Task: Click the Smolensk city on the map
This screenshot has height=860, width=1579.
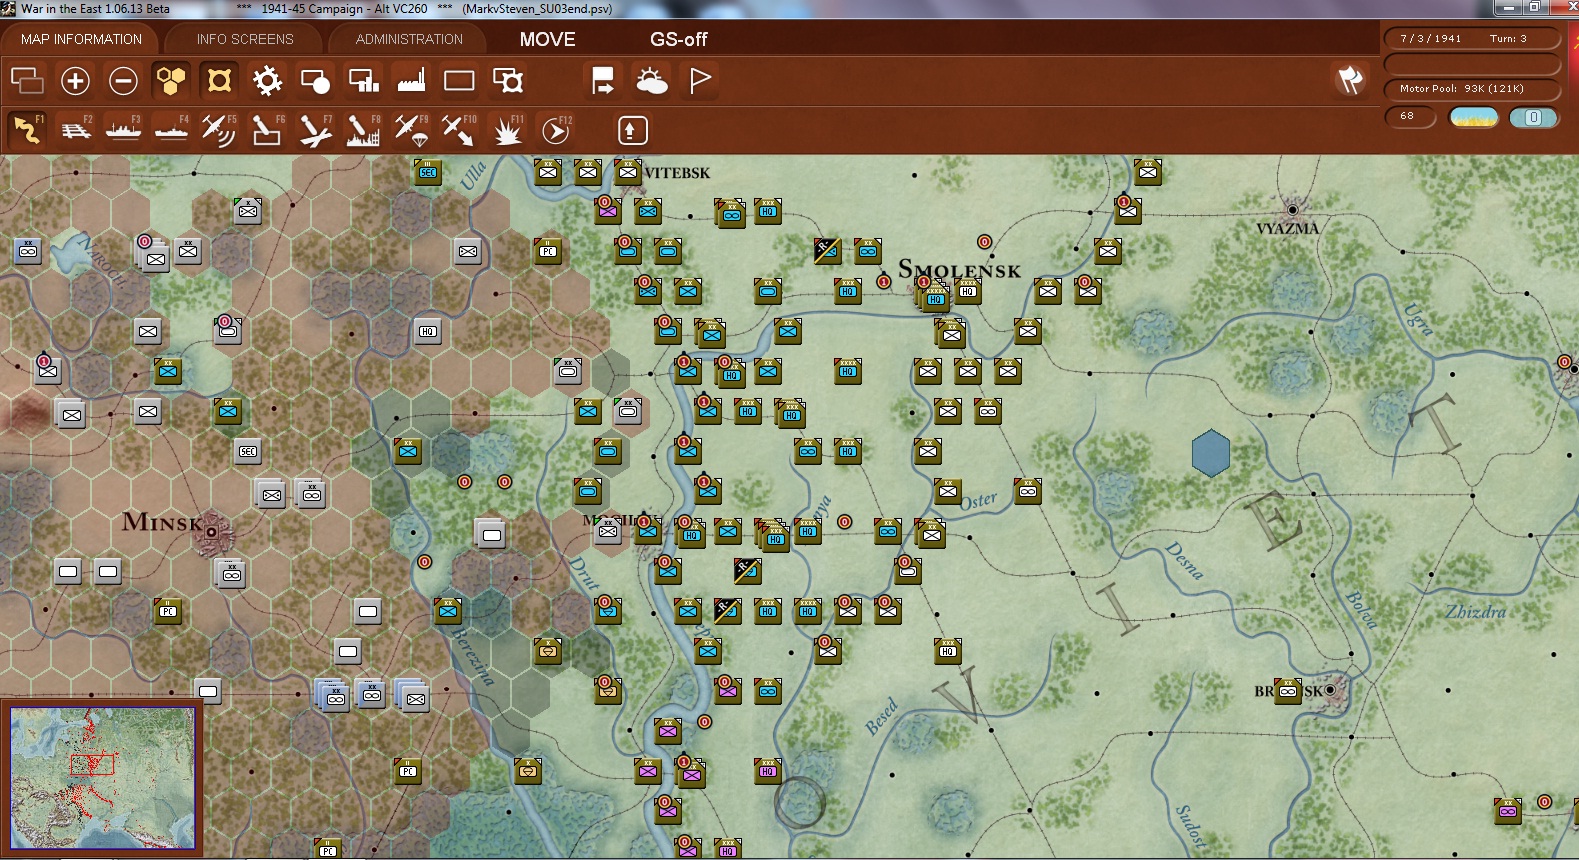Action: tap(959, 269)
